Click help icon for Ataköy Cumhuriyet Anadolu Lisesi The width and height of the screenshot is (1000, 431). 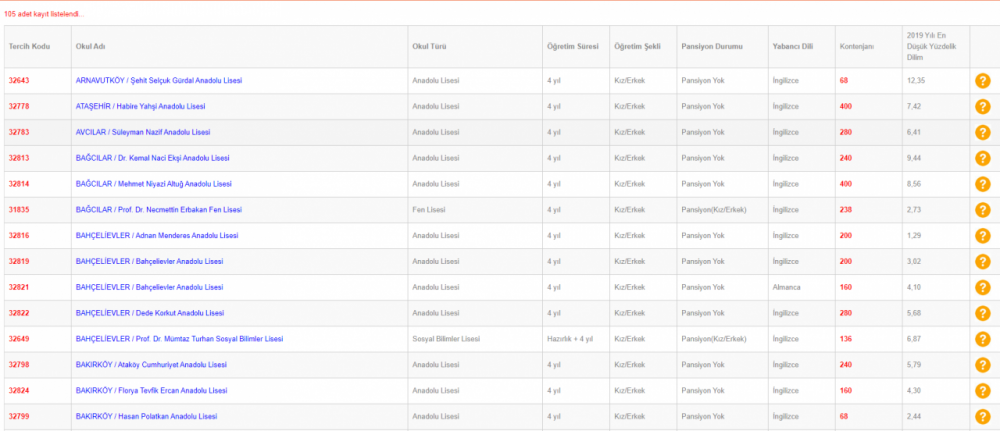click(982, 365)
